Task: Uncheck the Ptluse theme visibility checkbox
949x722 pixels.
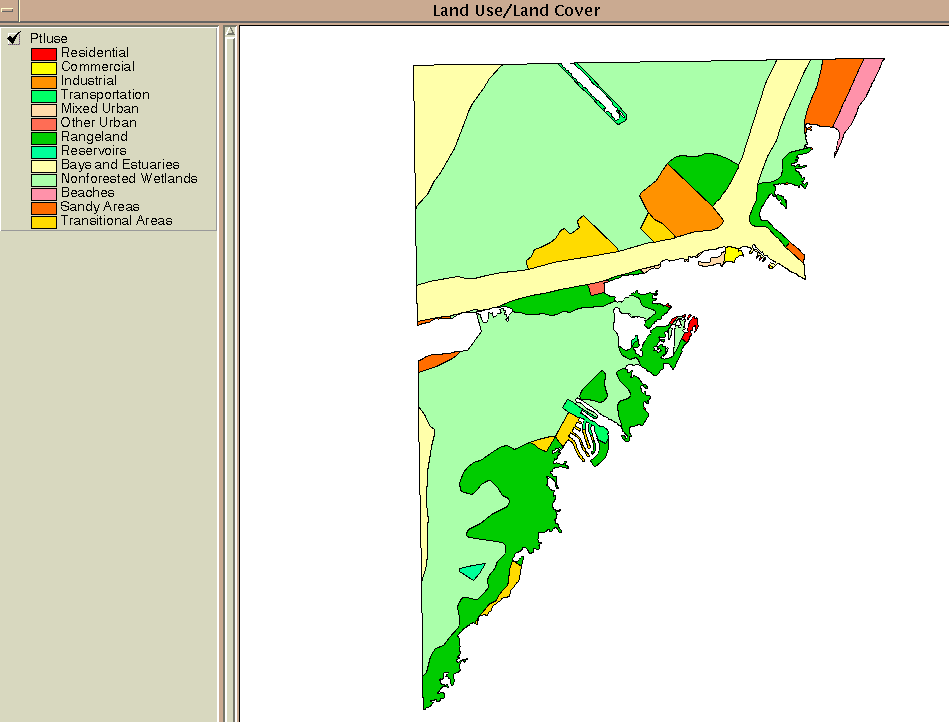Action: 14,38
